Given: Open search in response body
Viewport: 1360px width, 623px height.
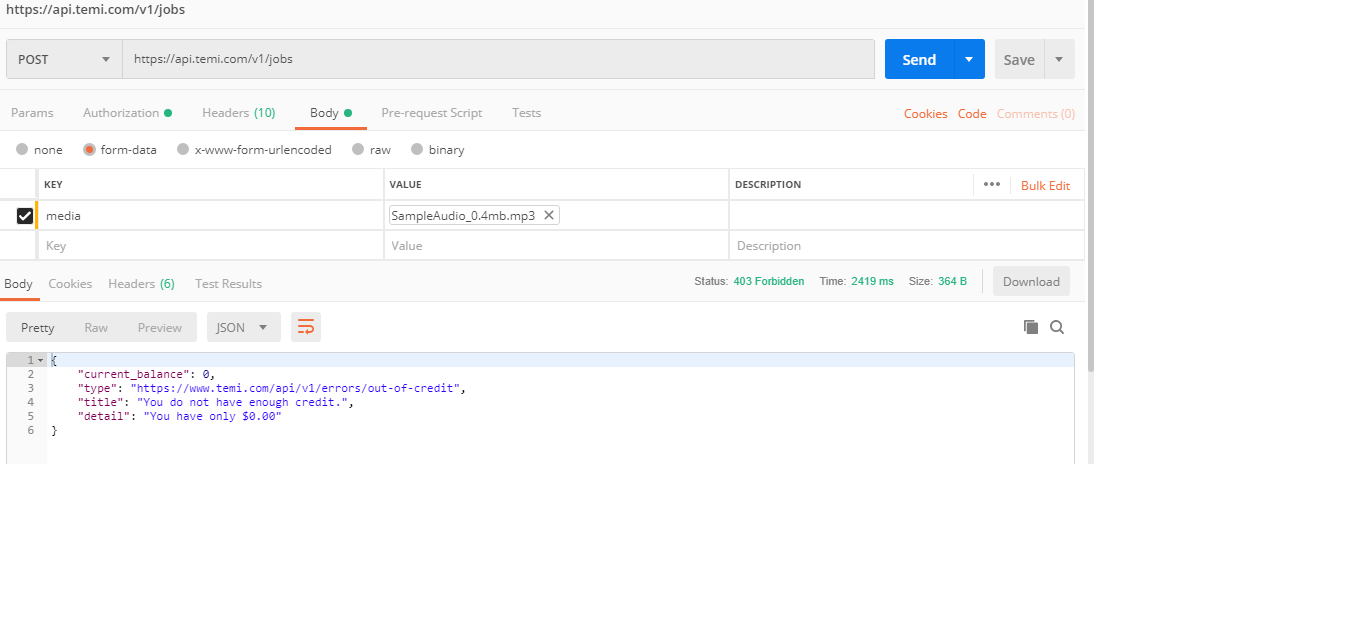Looking at the screenshot, I should (x=1057, y=327).
